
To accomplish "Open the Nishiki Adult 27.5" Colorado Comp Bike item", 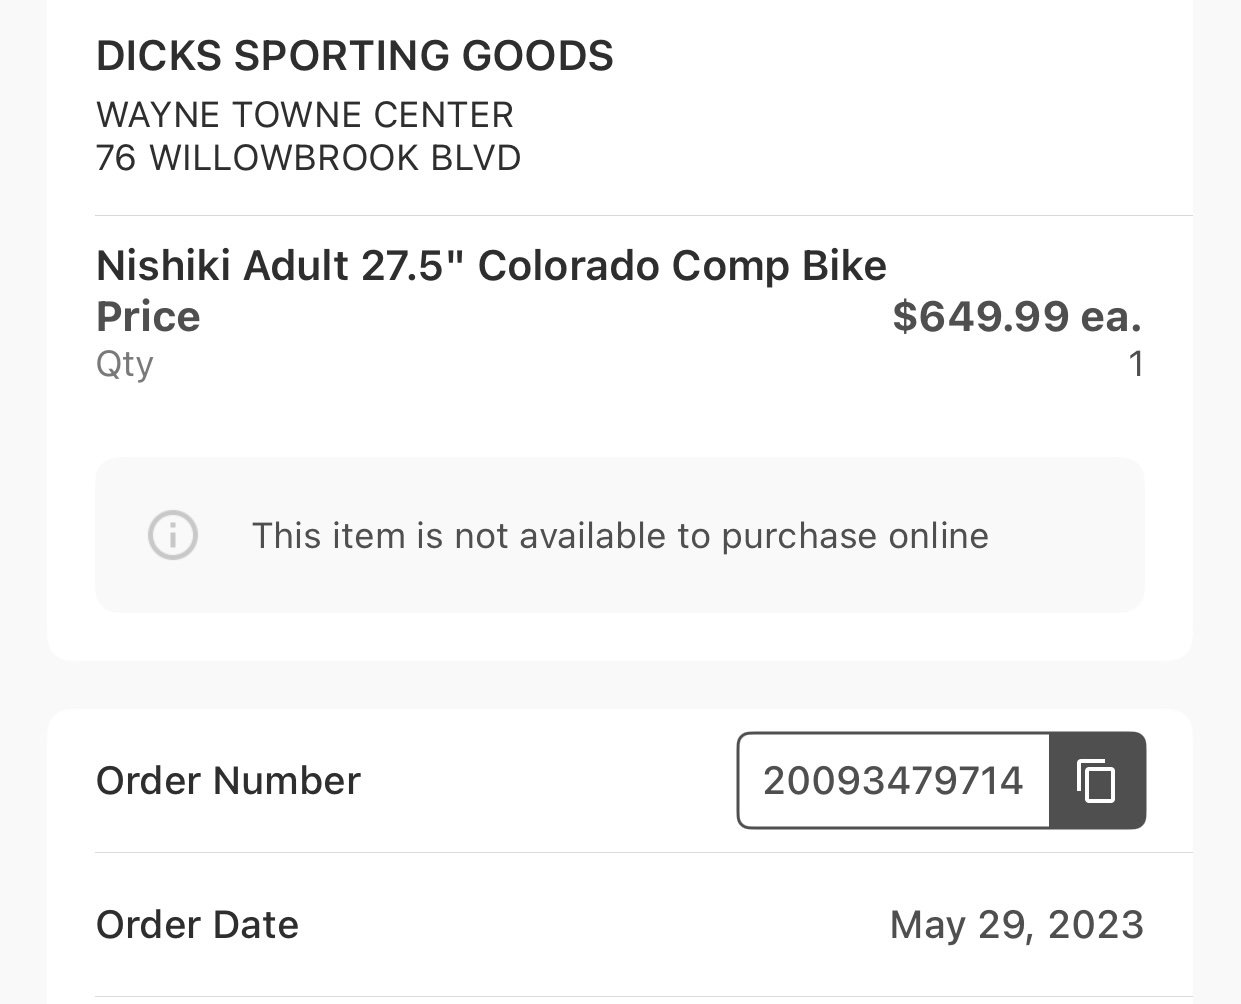I will pyautogui.click(x=491, y=266).
